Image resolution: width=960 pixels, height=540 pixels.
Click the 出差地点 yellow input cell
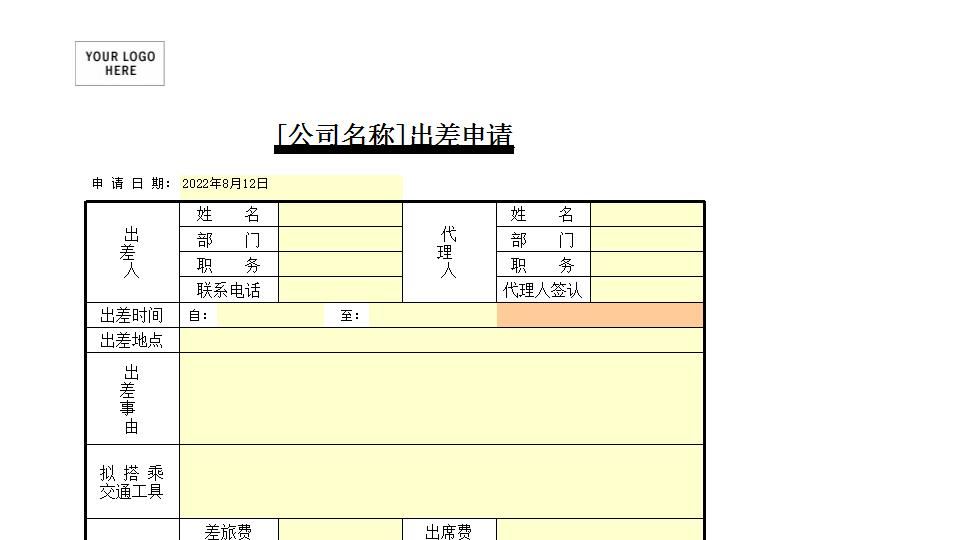(x=441, y=340)
